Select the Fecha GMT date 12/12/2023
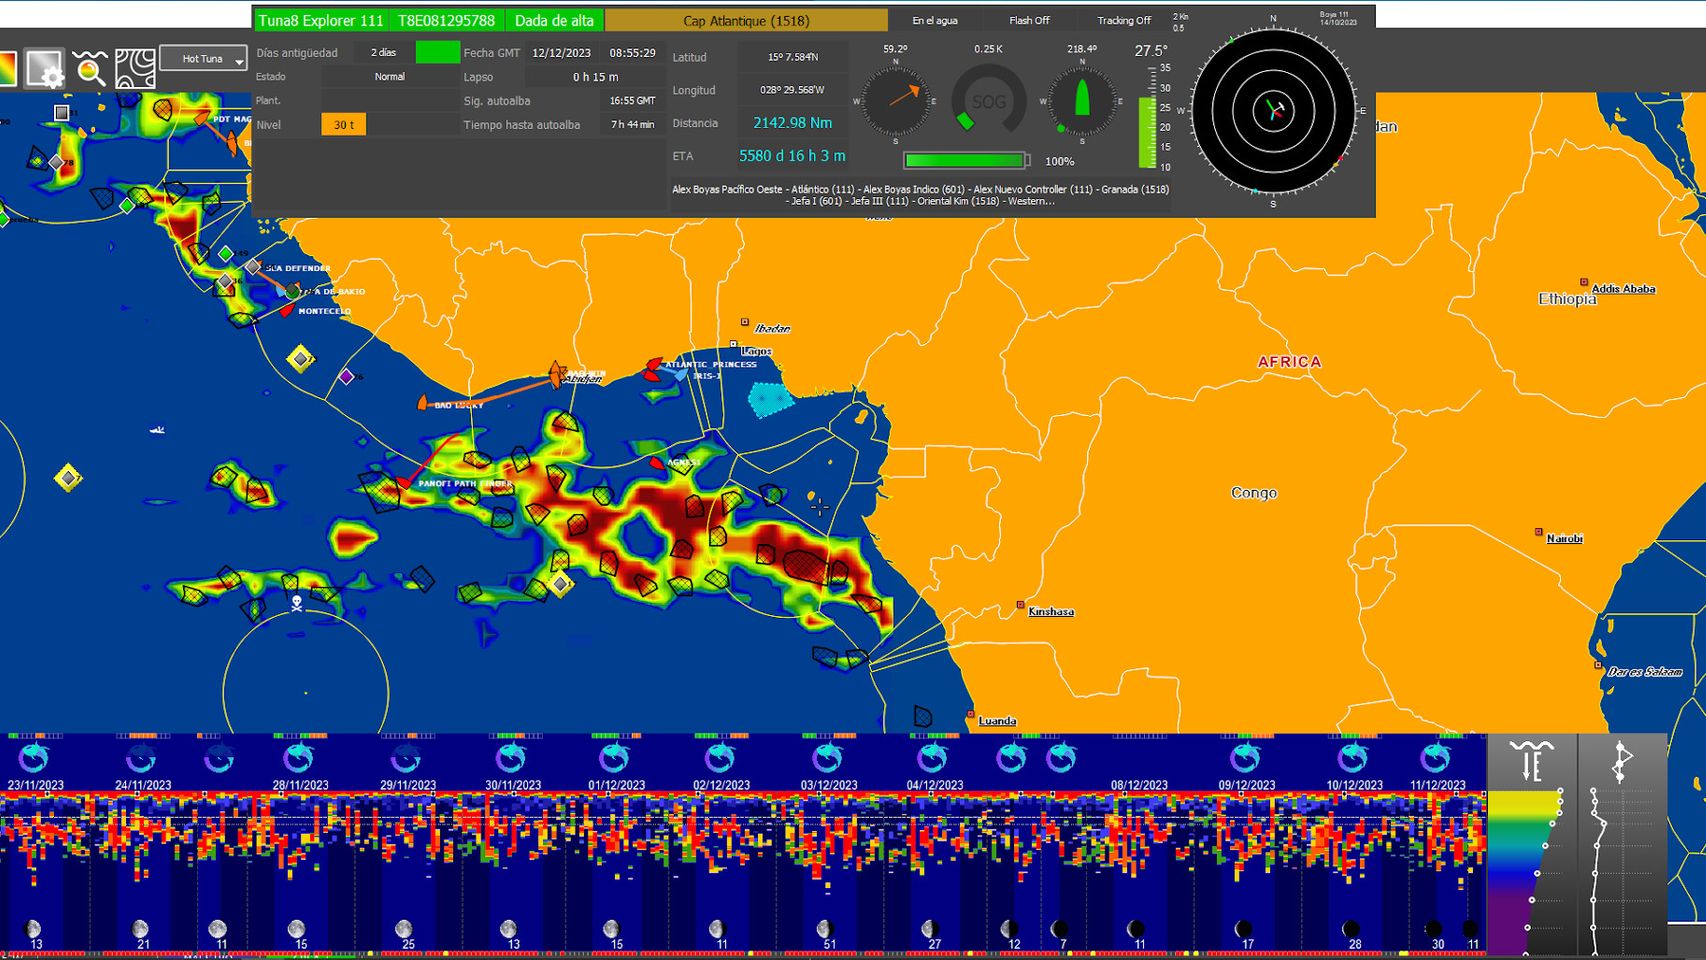Image resolution: width=1706 pixels, height=960 pixels. (561, 53)
